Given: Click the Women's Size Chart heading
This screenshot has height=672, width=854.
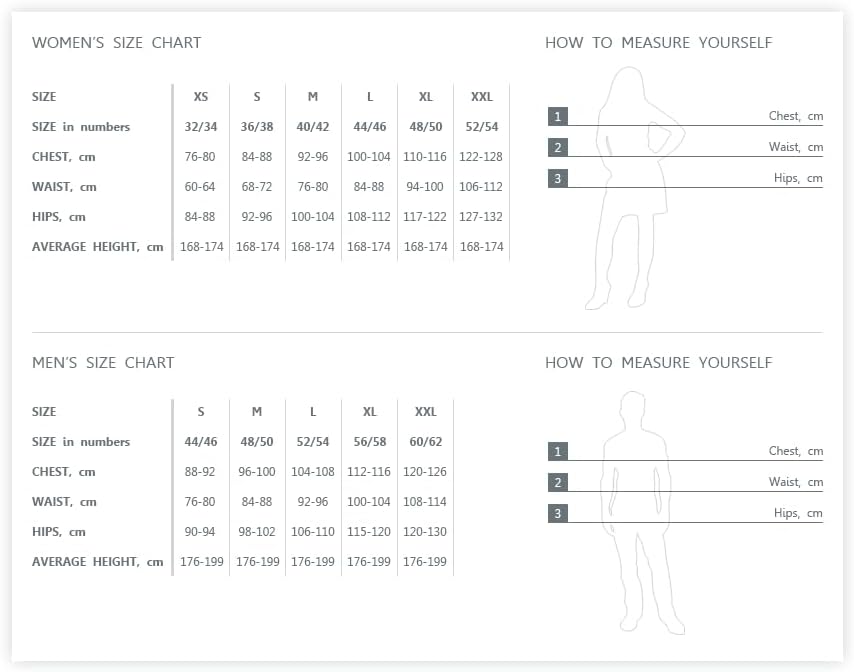Looking at the screenshot, I should pyautogui.click(x=117, y=42).
